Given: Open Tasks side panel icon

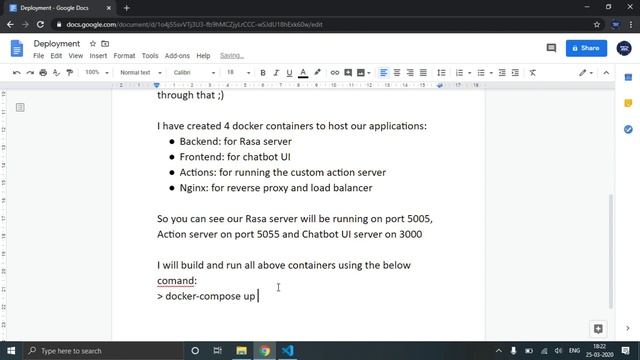Looking at the screenshot, I should point(628,129).
